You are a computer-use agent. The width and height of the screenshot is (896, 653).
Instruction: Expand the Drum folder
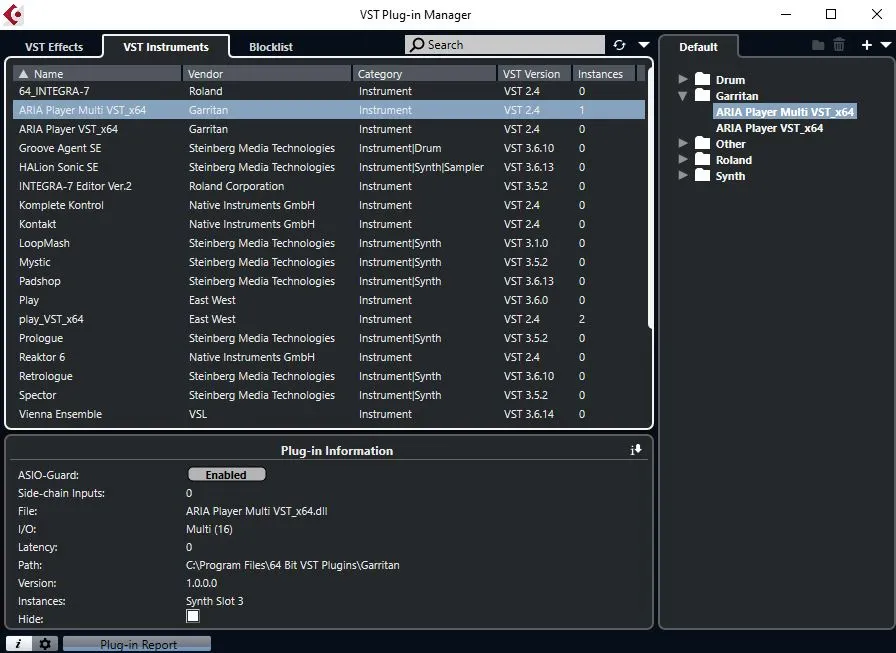coord(683,80)
